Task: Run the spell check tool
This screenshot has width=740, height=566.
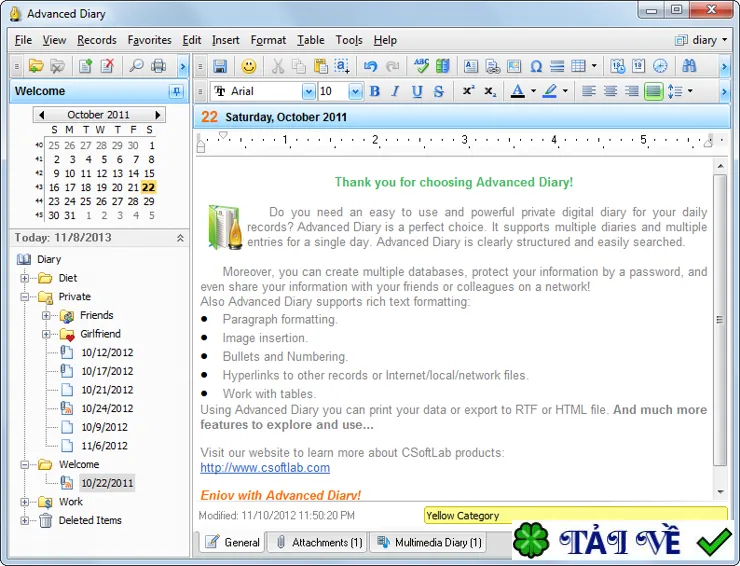Action: pos(421,66)
